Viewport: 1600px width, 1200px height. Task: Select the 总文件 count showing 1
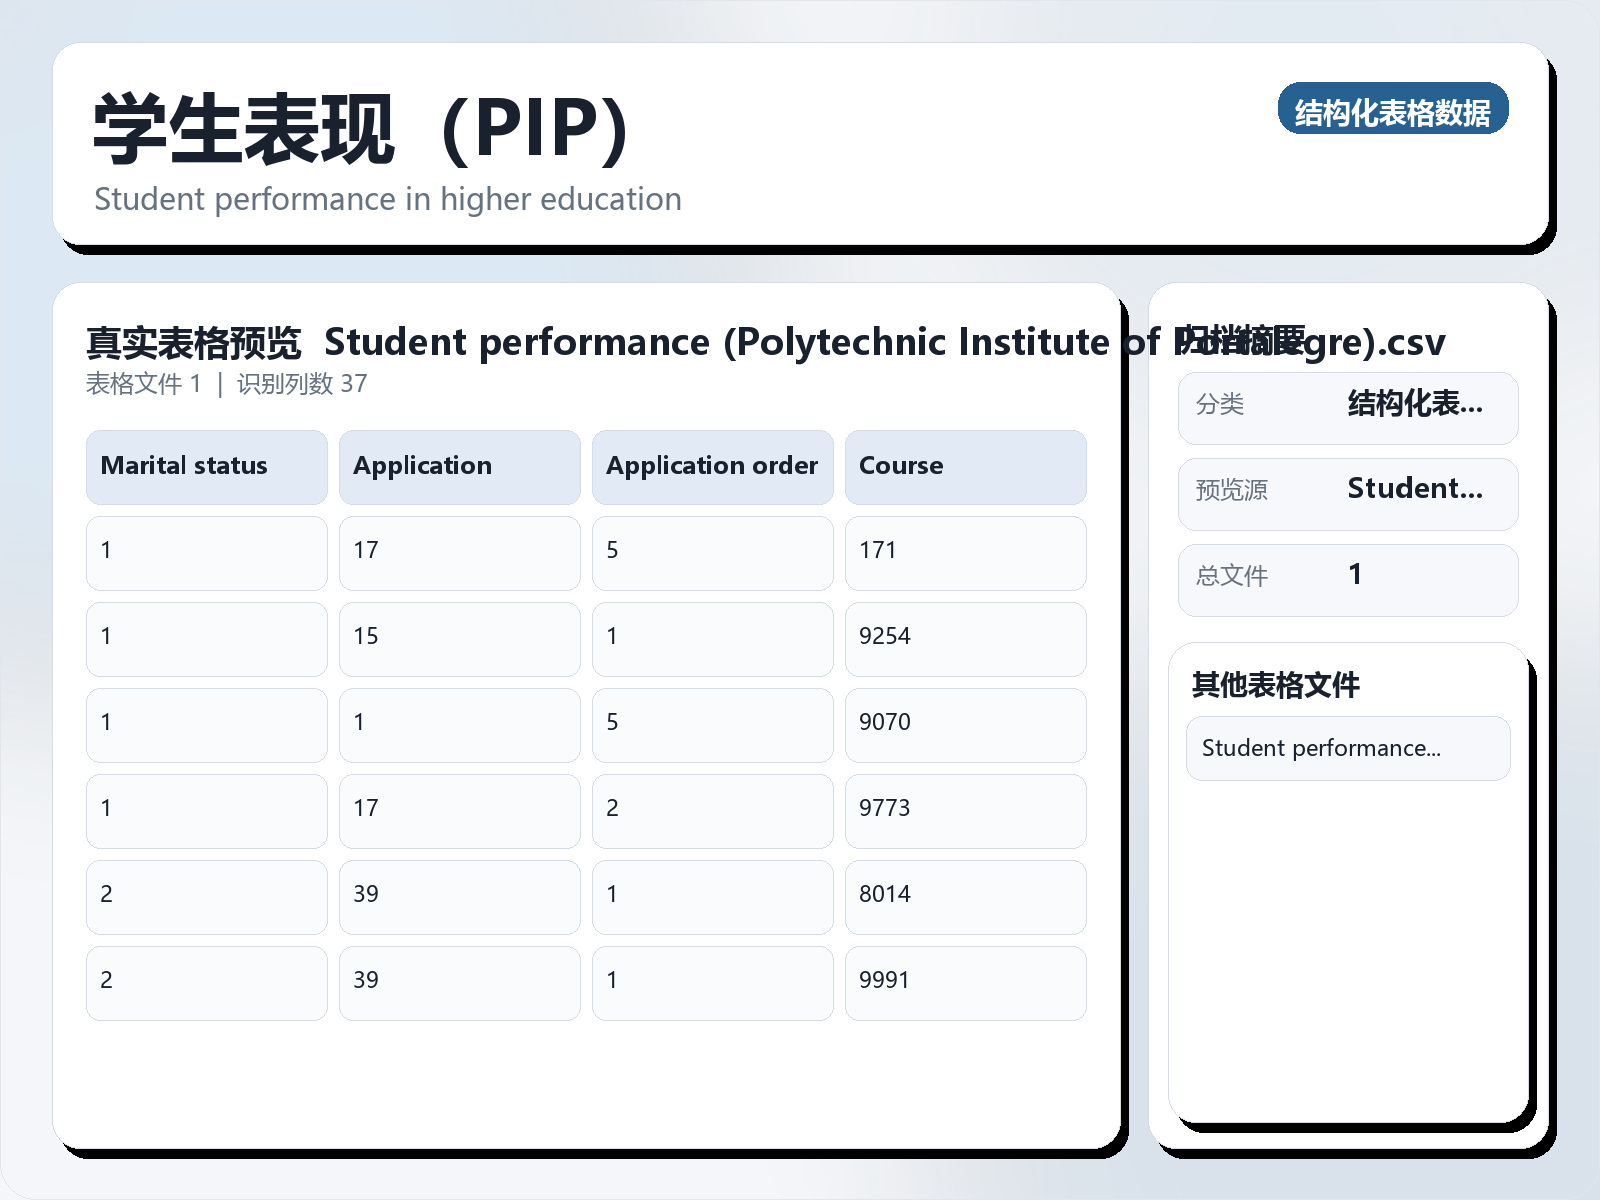[x=1355, y=575]
